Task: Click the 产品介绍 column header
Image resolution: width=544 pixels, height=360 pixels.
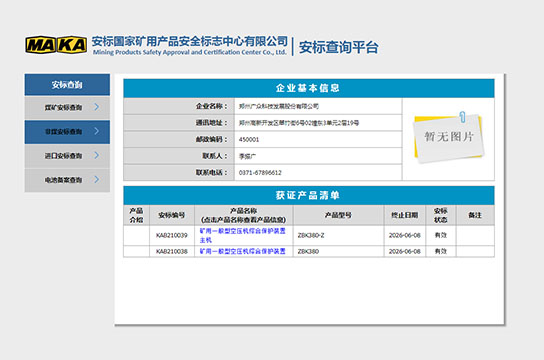Action: (136, 215)
